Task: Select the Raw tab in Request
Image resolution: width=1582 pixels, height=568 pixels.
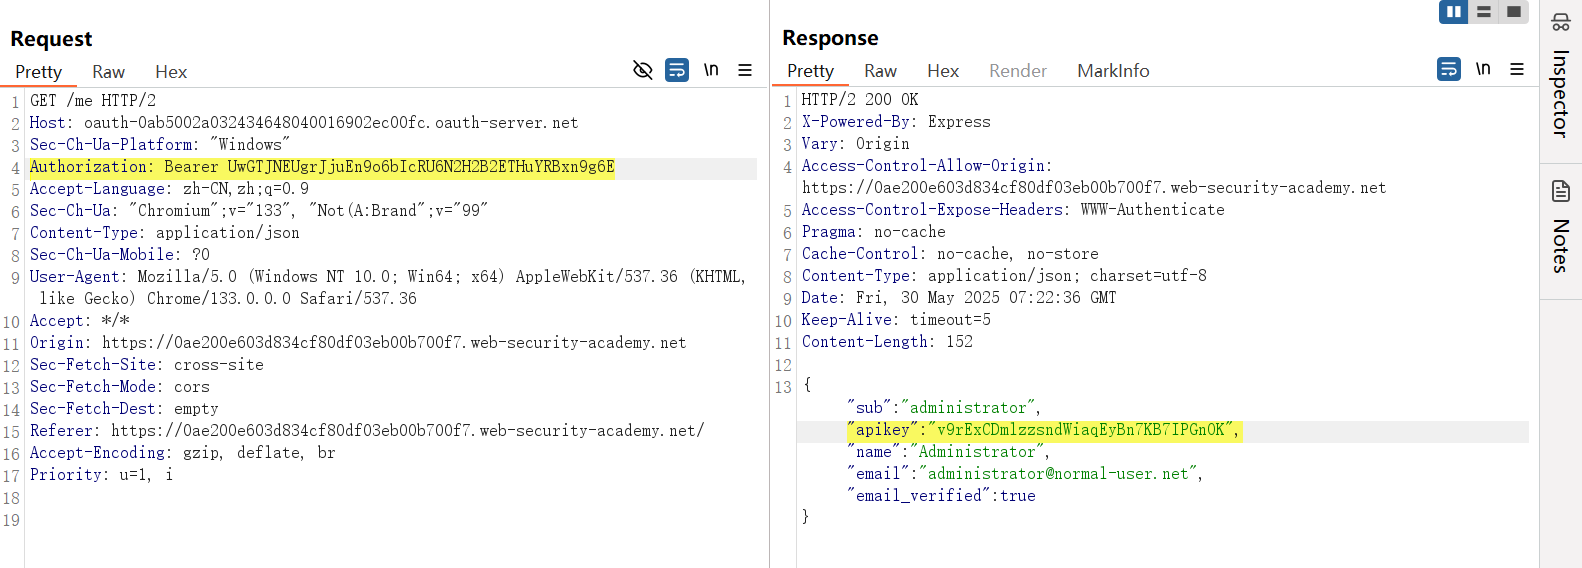Action: (x=108, y=72)
